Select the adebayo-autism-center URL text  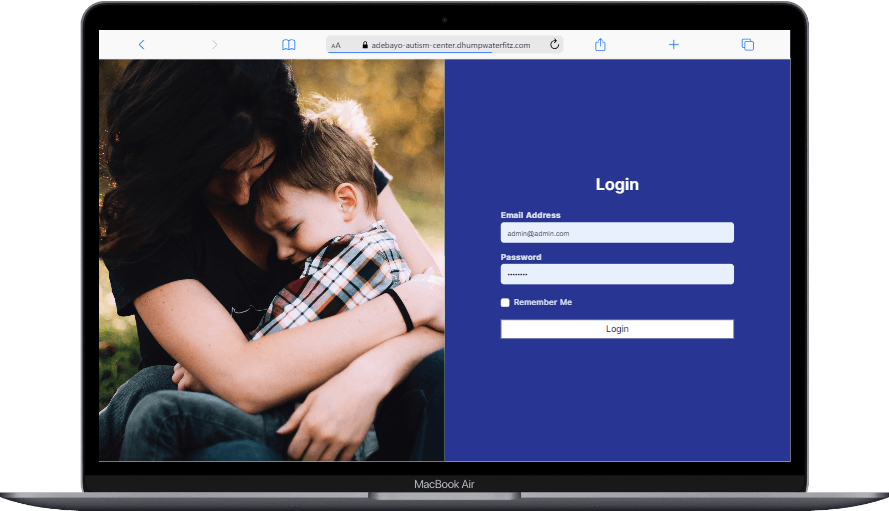tap(450, 45)
